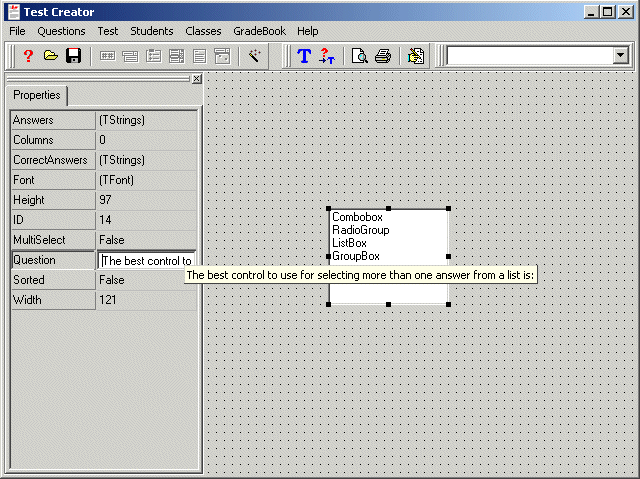Switch to the Properties tab
This screenshot has height=479, width=640.
pos(36,96)
